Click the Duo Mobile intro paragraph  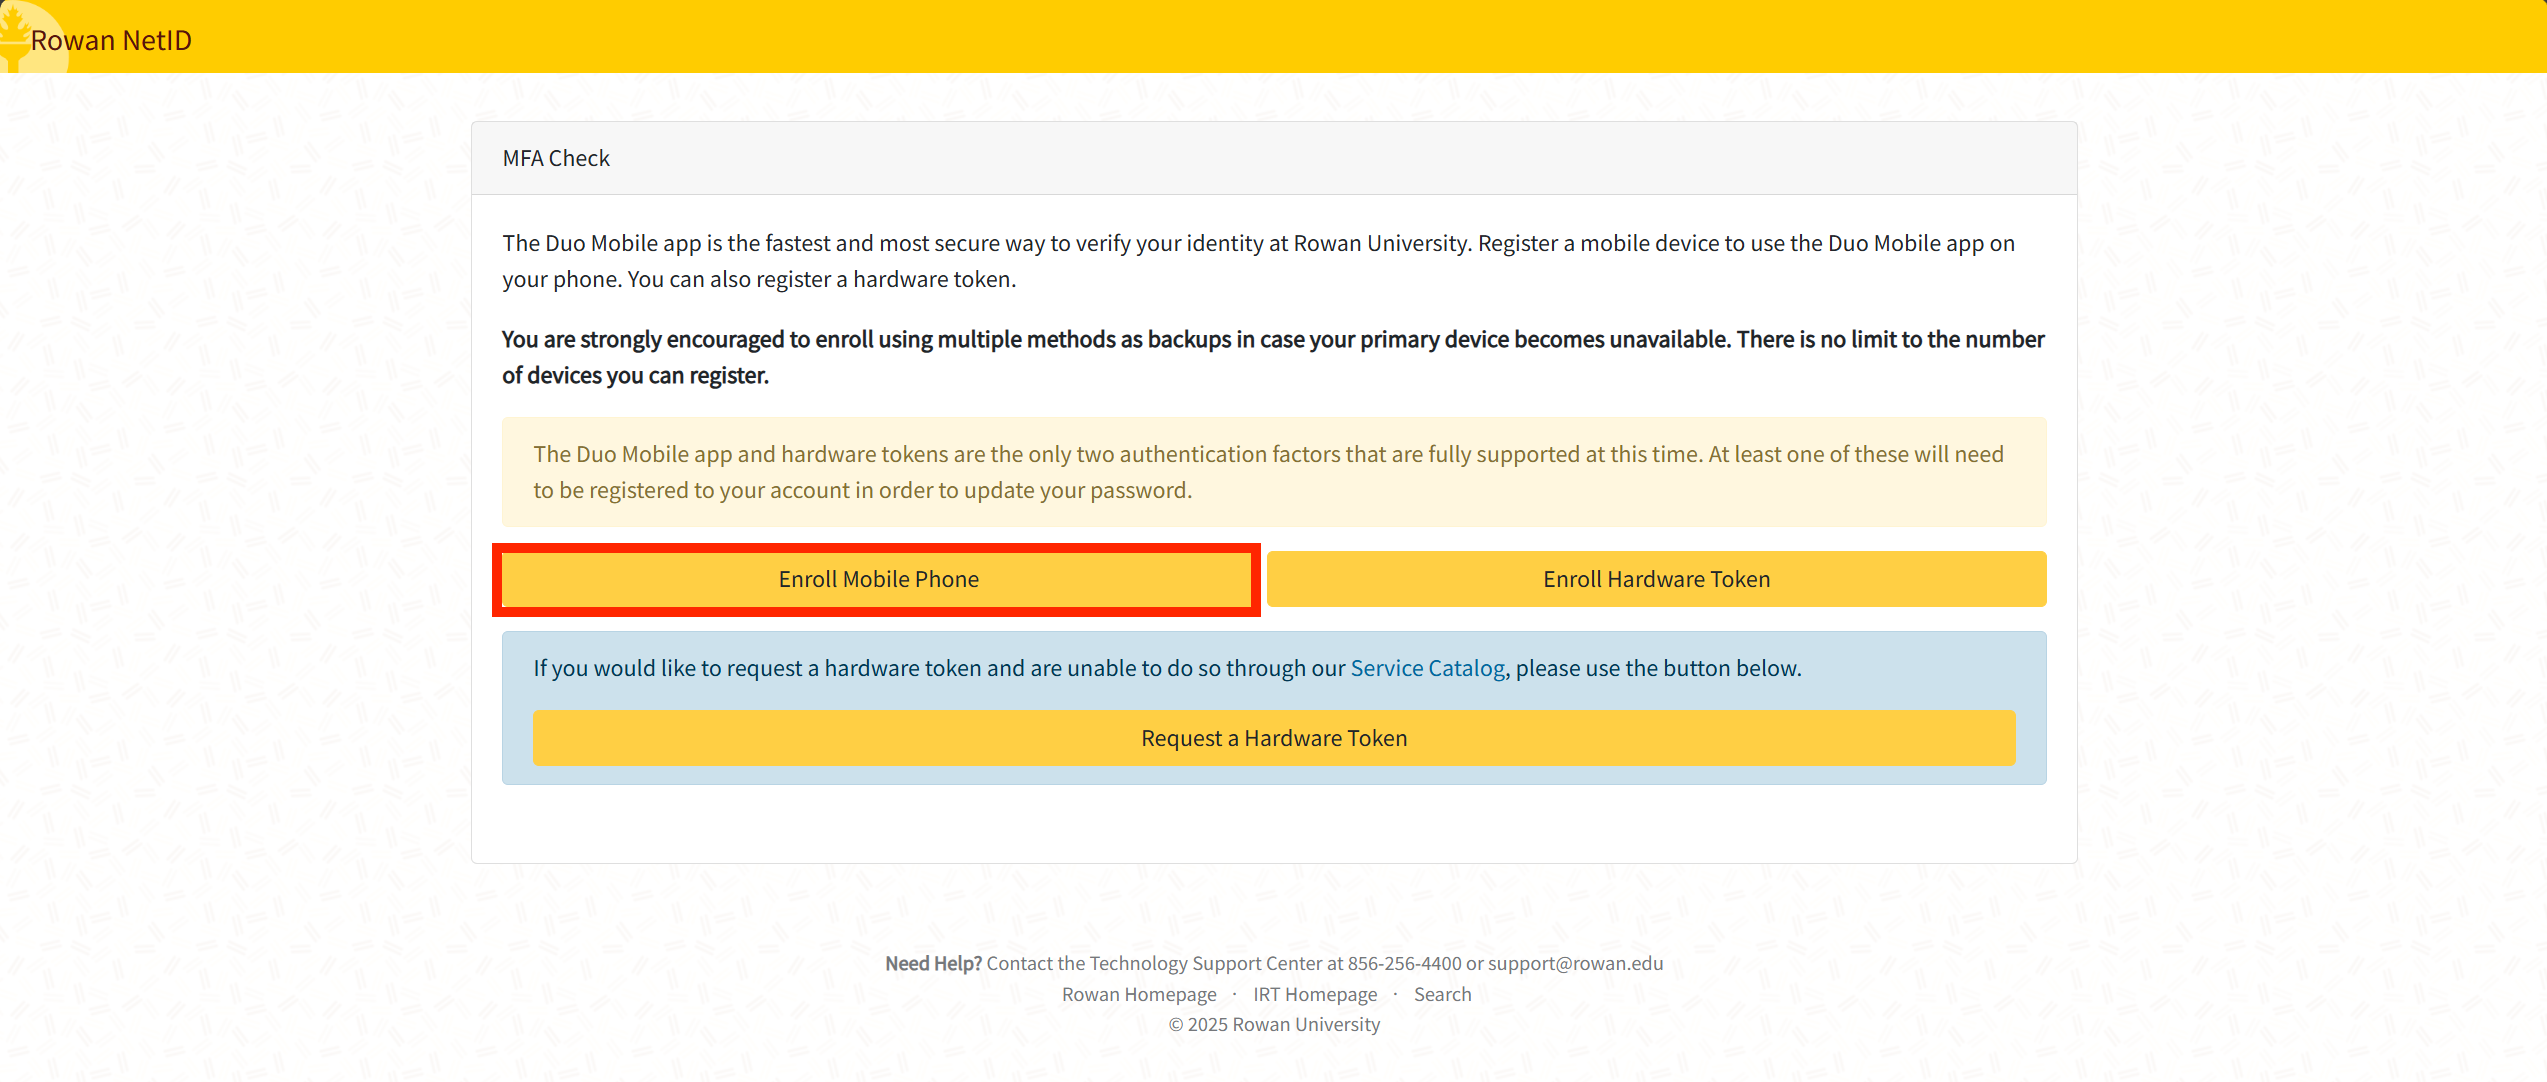1258,261
